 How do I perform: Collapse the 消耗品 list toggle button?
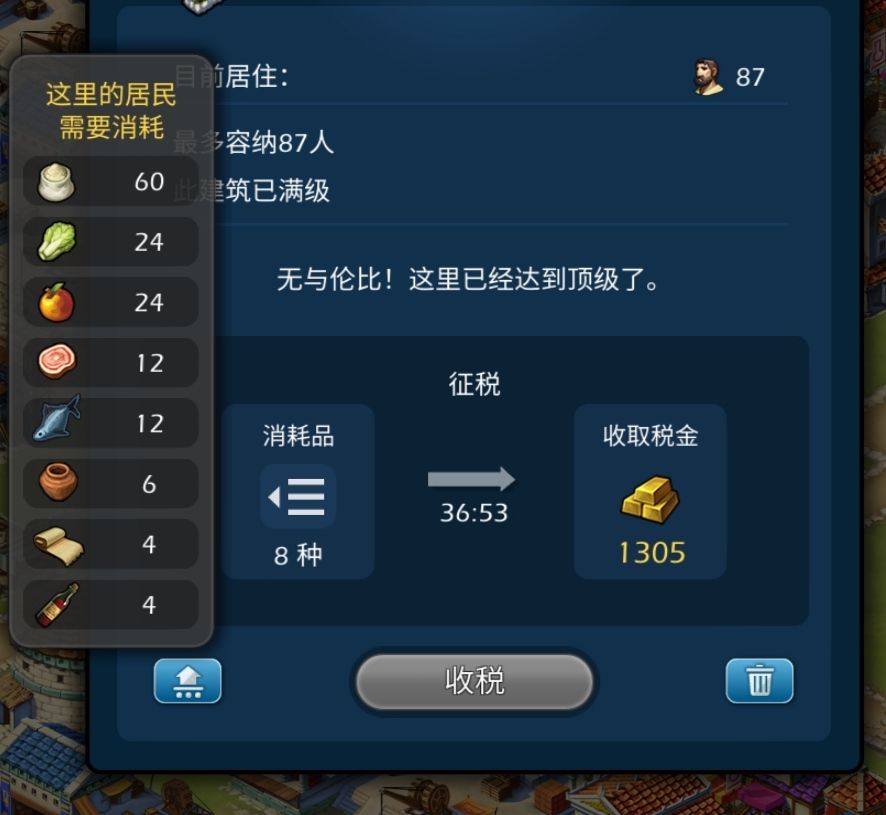point(298,497)
